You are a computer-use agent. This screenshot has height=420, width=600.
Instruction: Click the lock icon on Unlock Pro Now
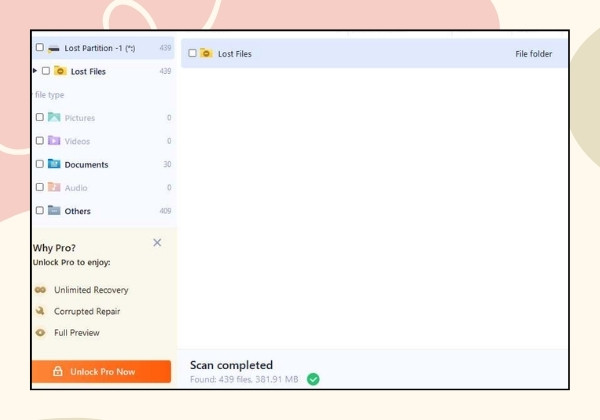[58, 371]
